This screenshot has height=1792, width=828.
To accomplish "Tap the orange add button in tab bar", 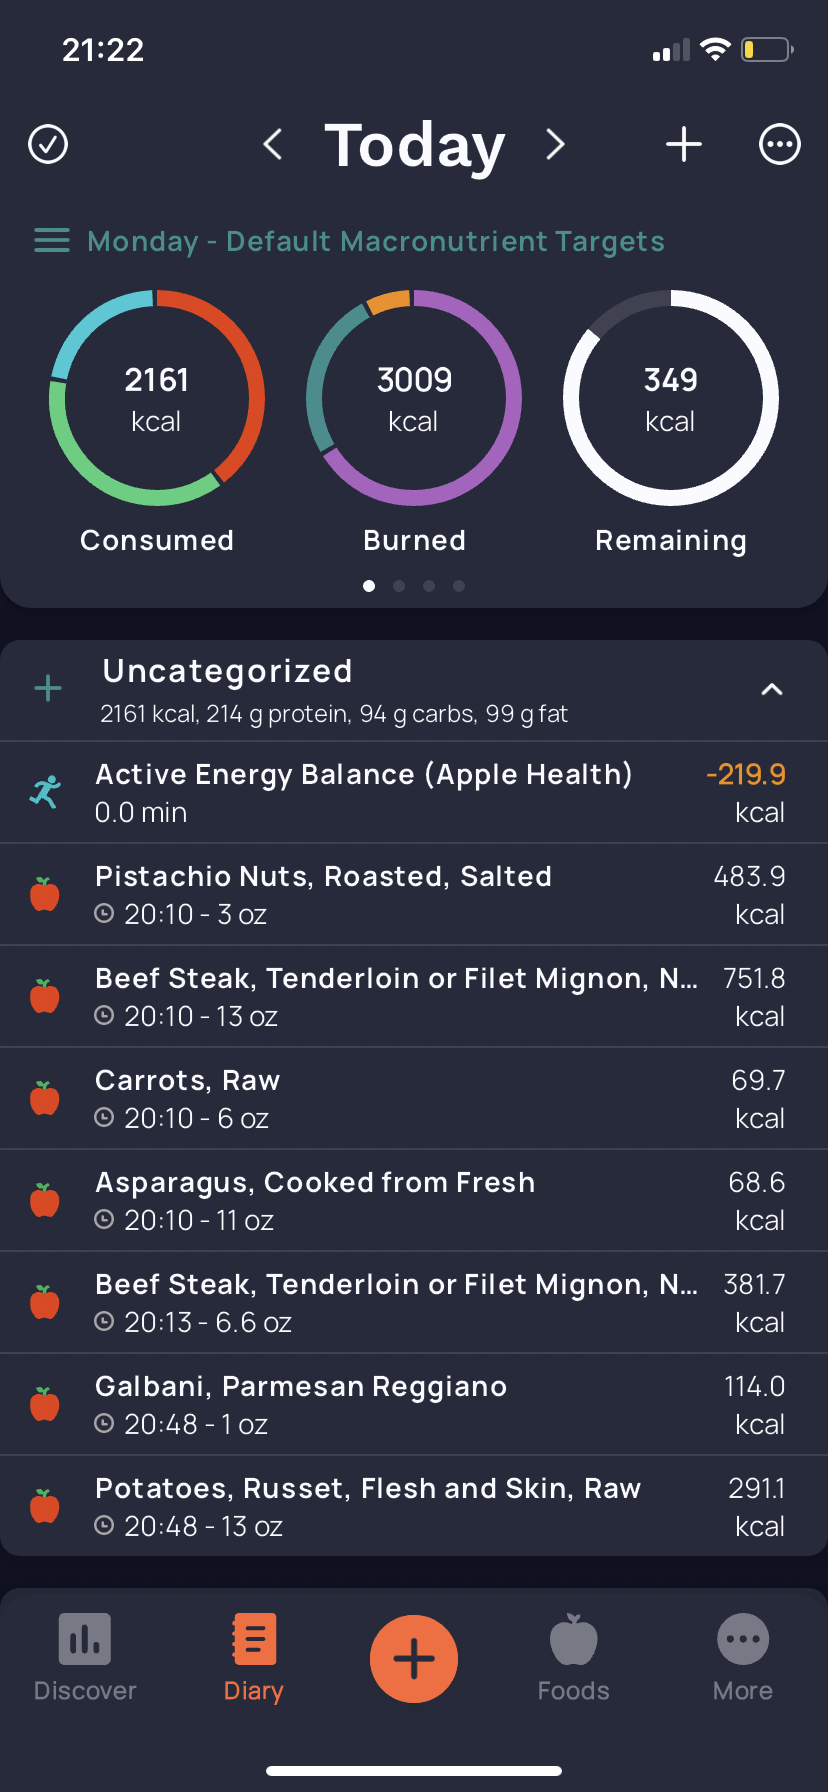I will click(x=414, y=1659).
